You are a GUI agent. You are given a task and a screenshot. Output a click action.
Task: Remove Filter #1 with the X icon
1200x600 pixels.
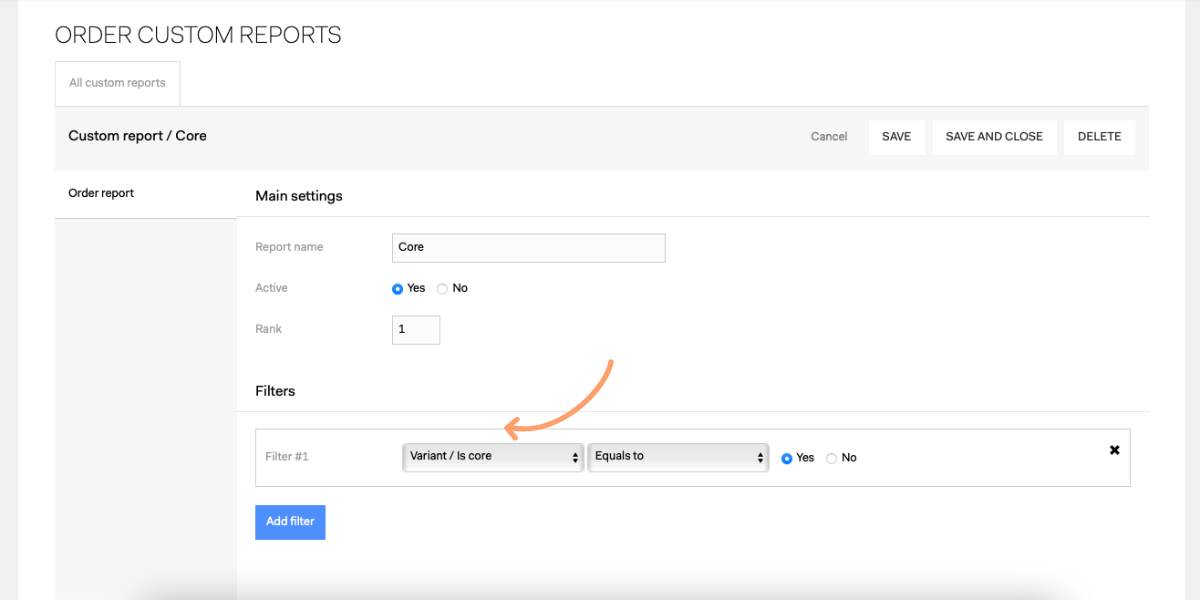click(1114, 450)
